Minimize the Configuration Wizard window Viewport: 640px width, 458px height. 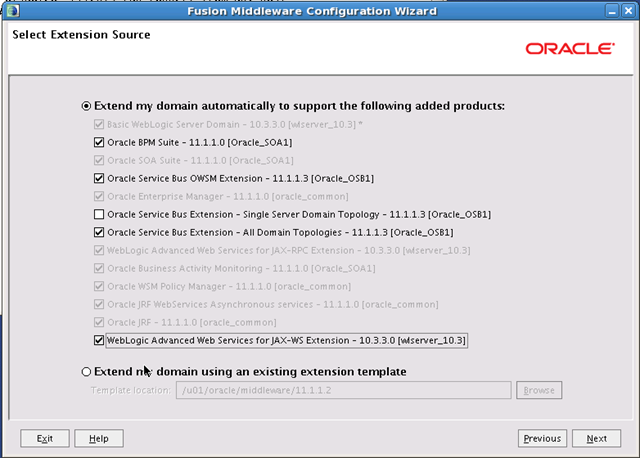click(611, 11)
